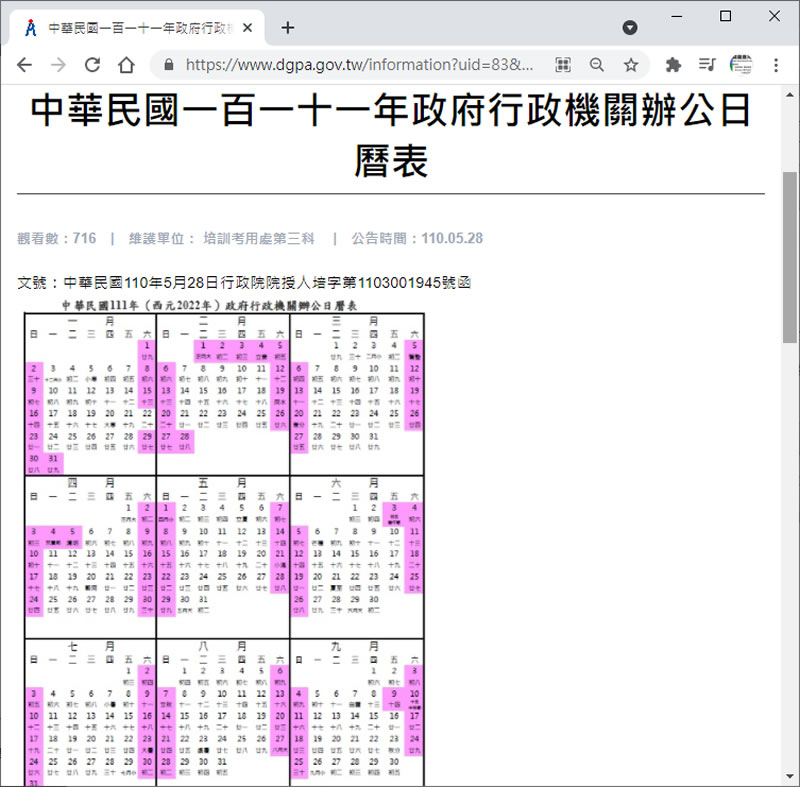This screenshot has width=800, height=787.
Task: Open Chrome's three-dot menu
Action: click(x=776, y=65)
